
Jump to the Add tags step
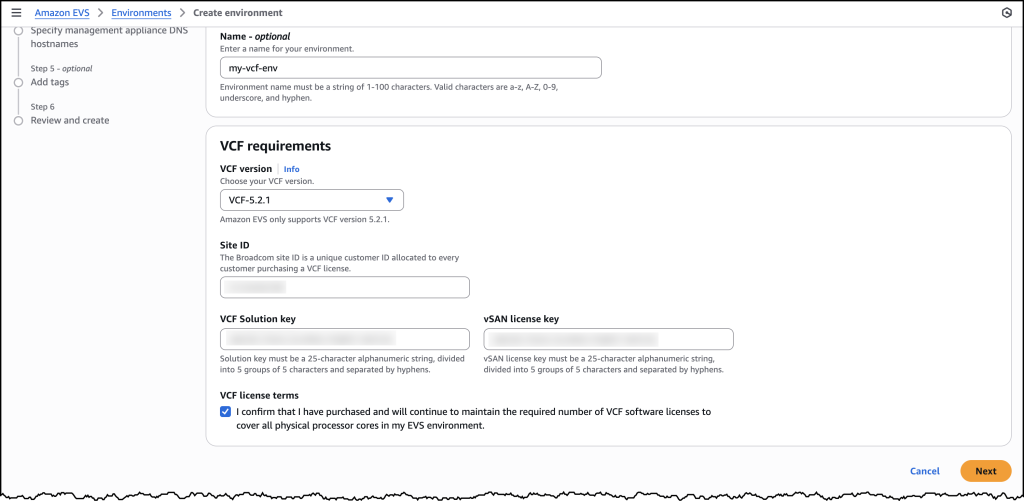pyautogui.click(x=50, y=82)
